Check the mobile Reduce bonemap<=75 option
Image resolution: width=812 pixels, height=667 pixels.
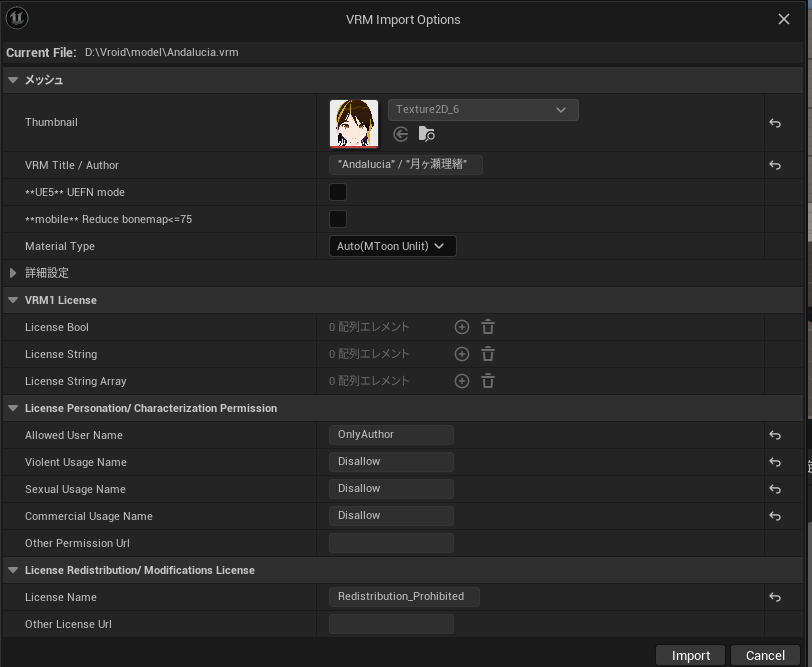point(337,219)
